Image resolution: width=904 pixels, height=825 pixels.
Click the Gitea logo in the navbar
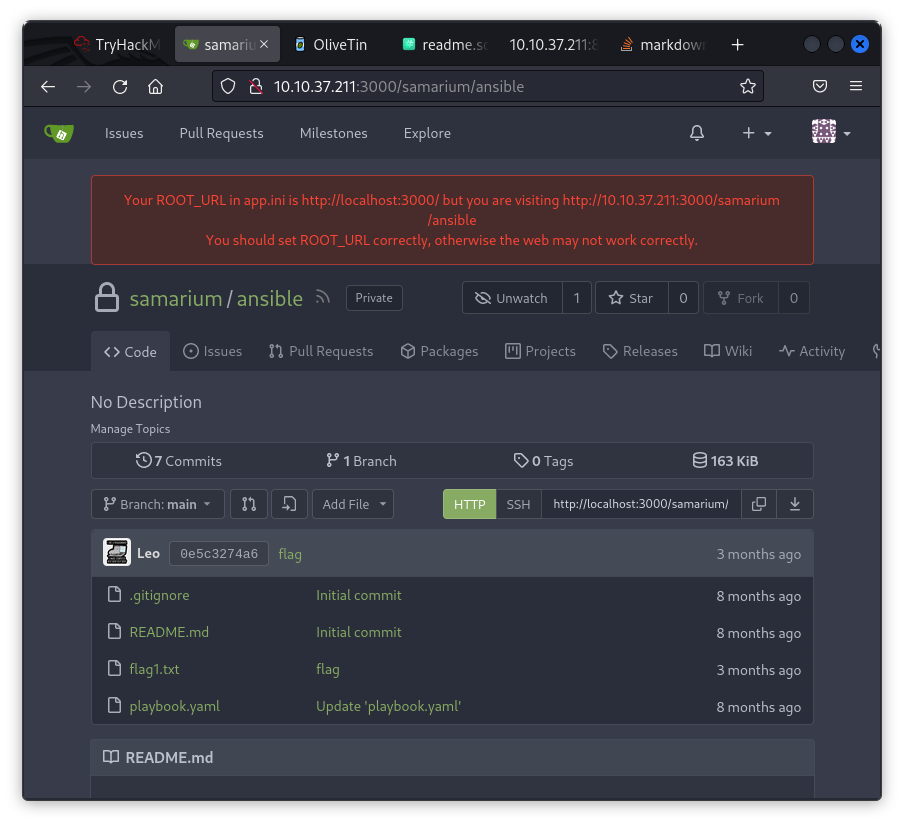click(x=58, y=132)
